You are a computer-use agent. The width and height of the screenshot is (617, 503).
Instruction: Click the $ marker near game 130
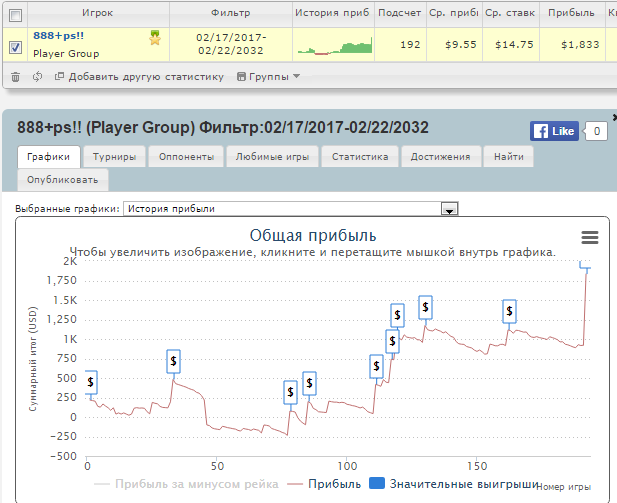pos(425,307)
